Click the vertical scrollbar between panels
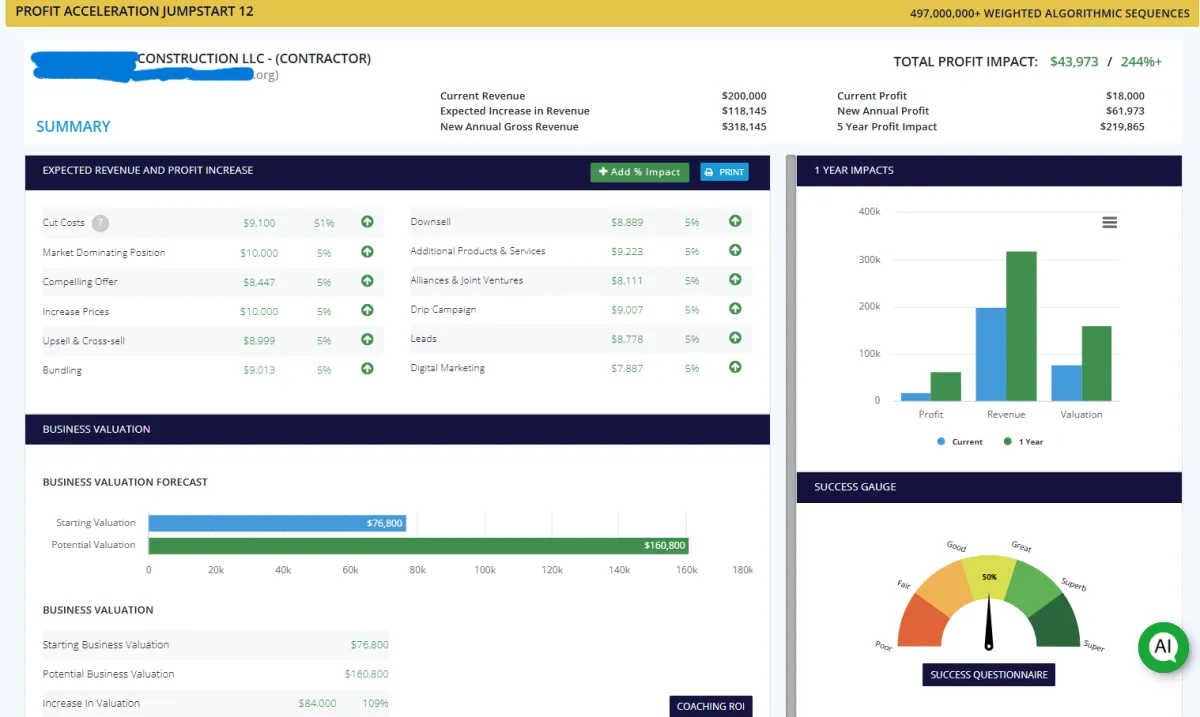Viewport: 1200px width, 717px height. point(791,436)
